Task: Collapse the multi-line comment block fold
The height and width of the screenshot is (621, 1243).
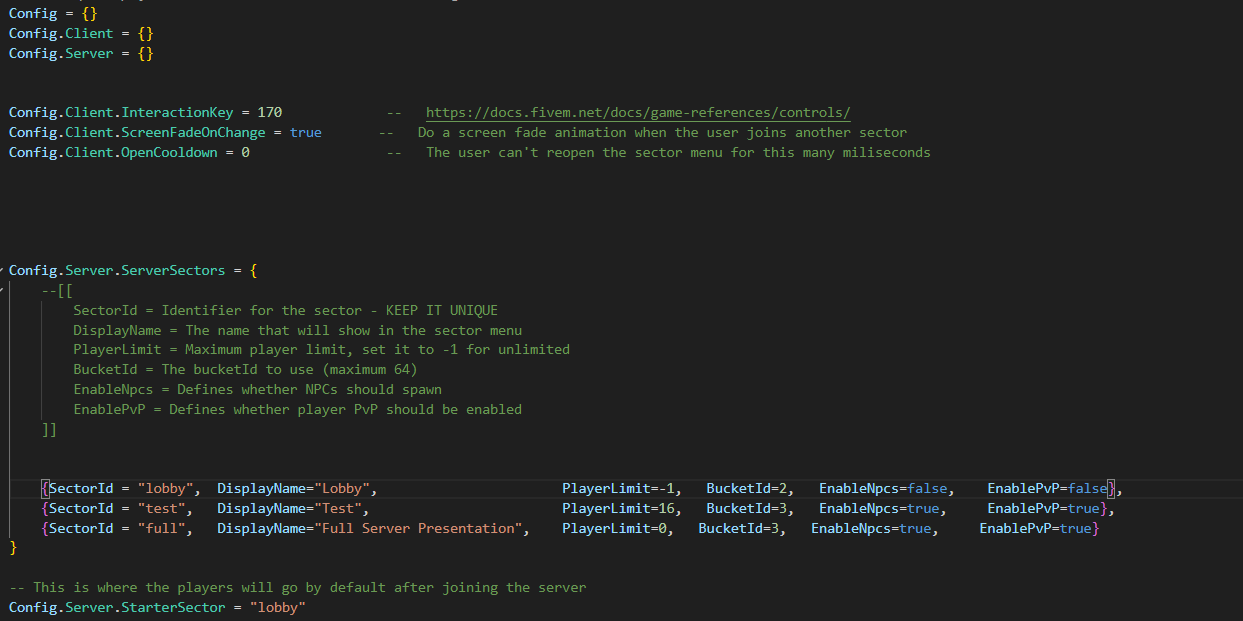Action: coord(3,290)
